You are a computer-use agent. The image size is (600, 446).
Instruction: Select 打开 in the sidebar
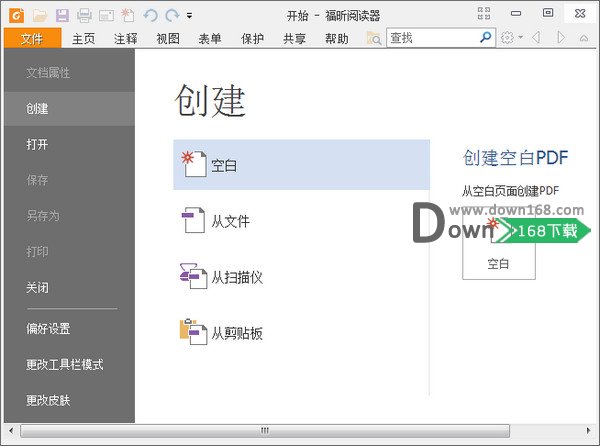(69, 145)
